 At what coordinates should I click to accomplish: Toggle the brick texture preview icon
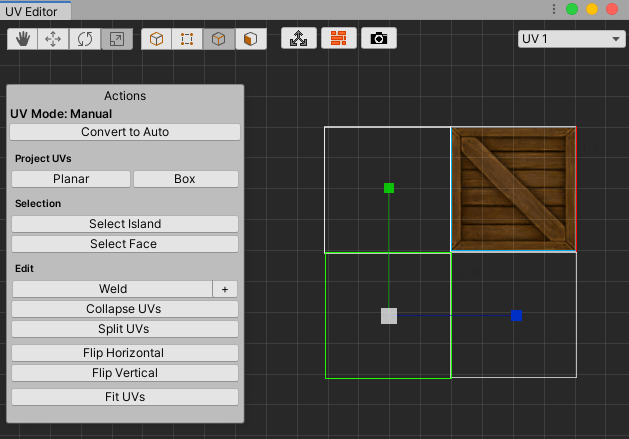tap(339, 39)
